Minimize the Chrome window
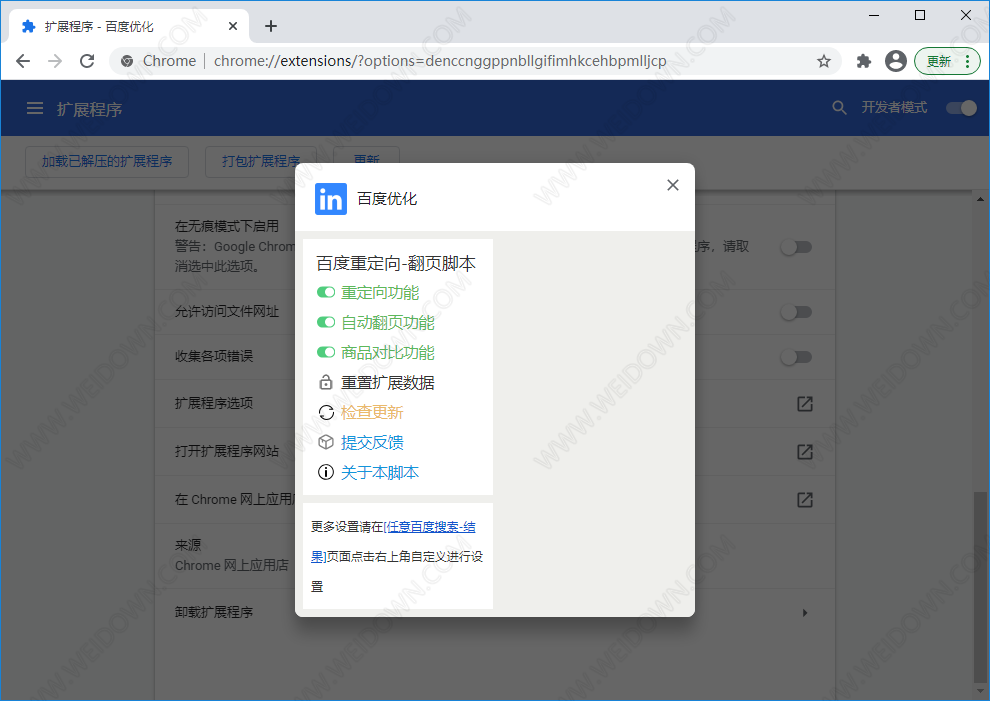The width and height of the screenshot is (990, 701). (874, 15)
